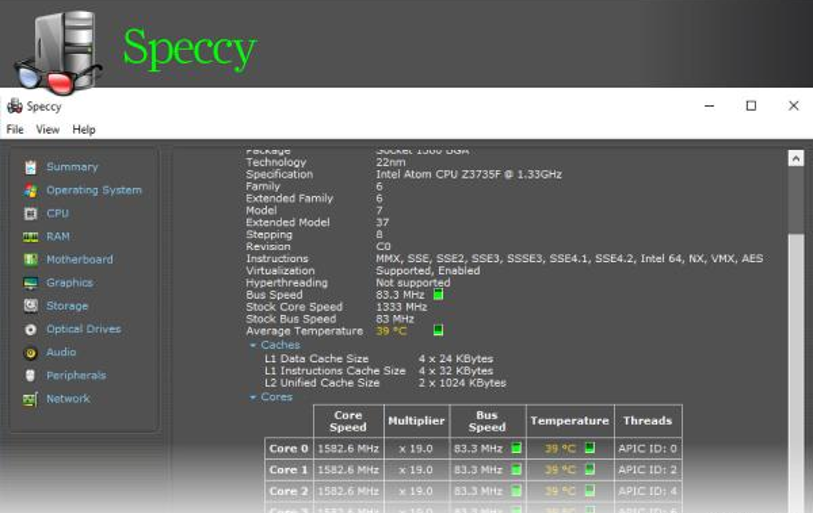Go to the Network section
Image resolution: width=814 pixels, height=513 pixels.
[x=68, y=399]
